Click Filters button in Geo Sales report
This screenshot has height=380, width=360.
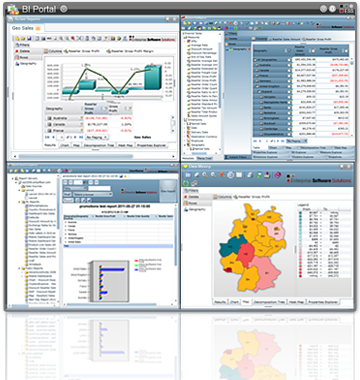[23, 45]
